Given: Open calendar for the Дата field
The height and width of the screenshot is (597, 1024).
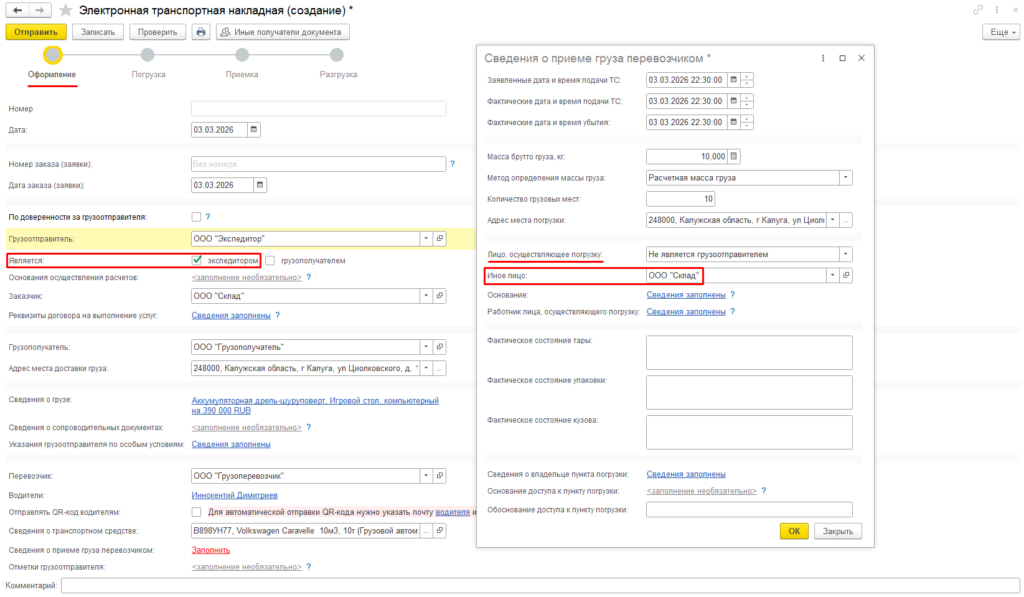Looking at the screenshot, I should tap(254, 130).
